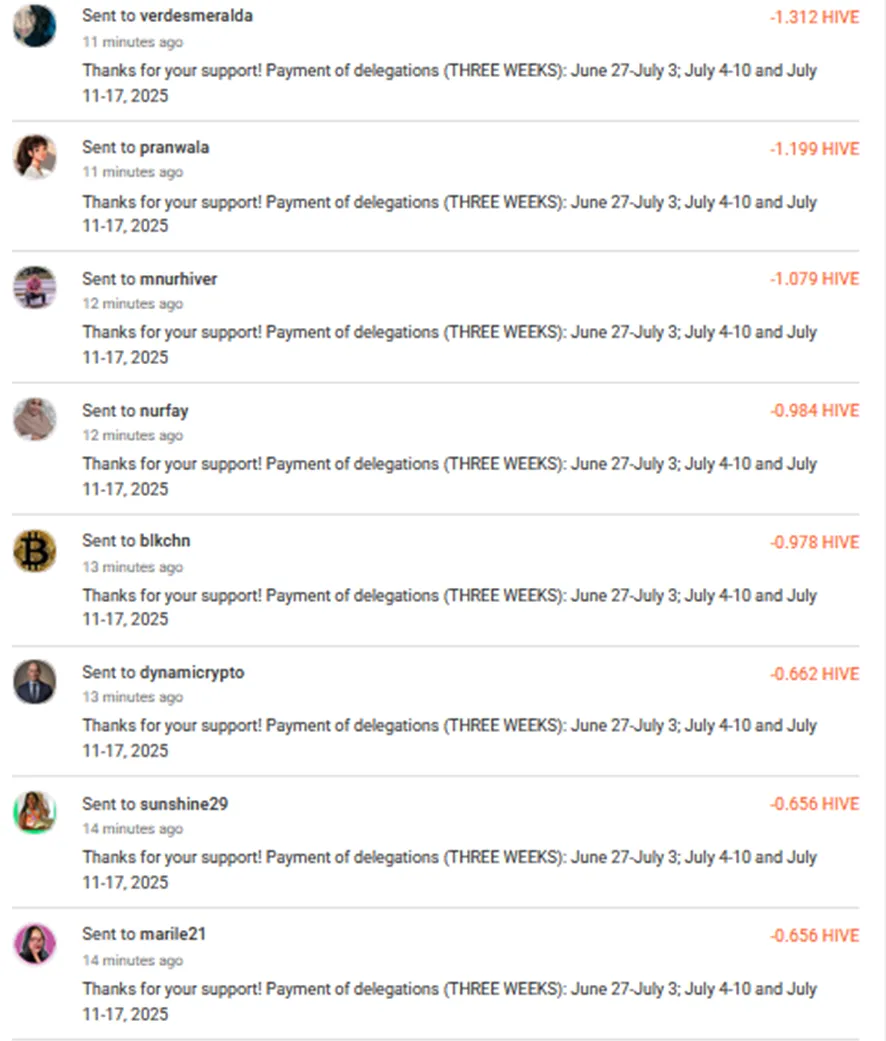Click dynamicrypto's avatar photo
Image resolution: width=886 pixels, height=1041 pixels.
coord(35,682)
